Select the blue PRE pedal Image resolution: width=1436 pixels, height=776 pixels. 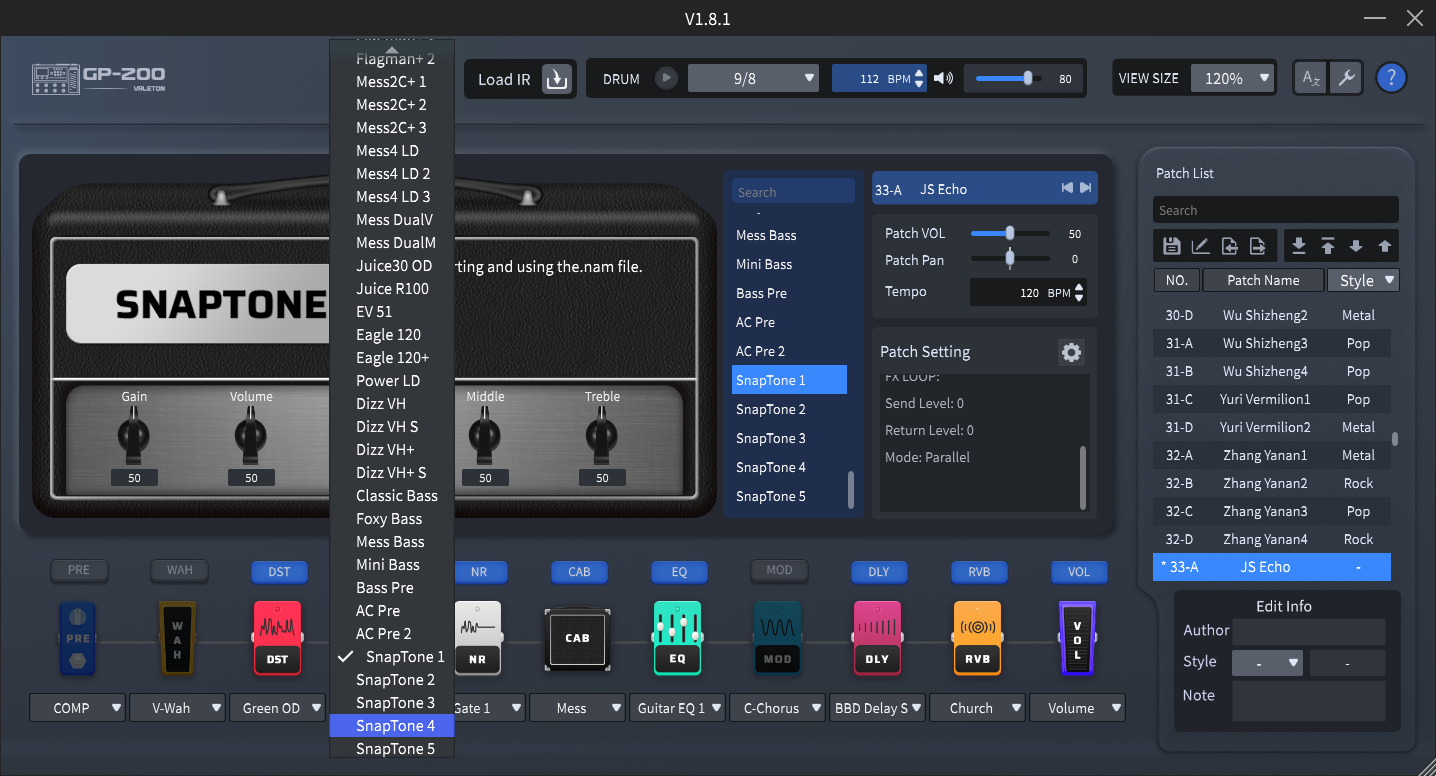(78, 638)
